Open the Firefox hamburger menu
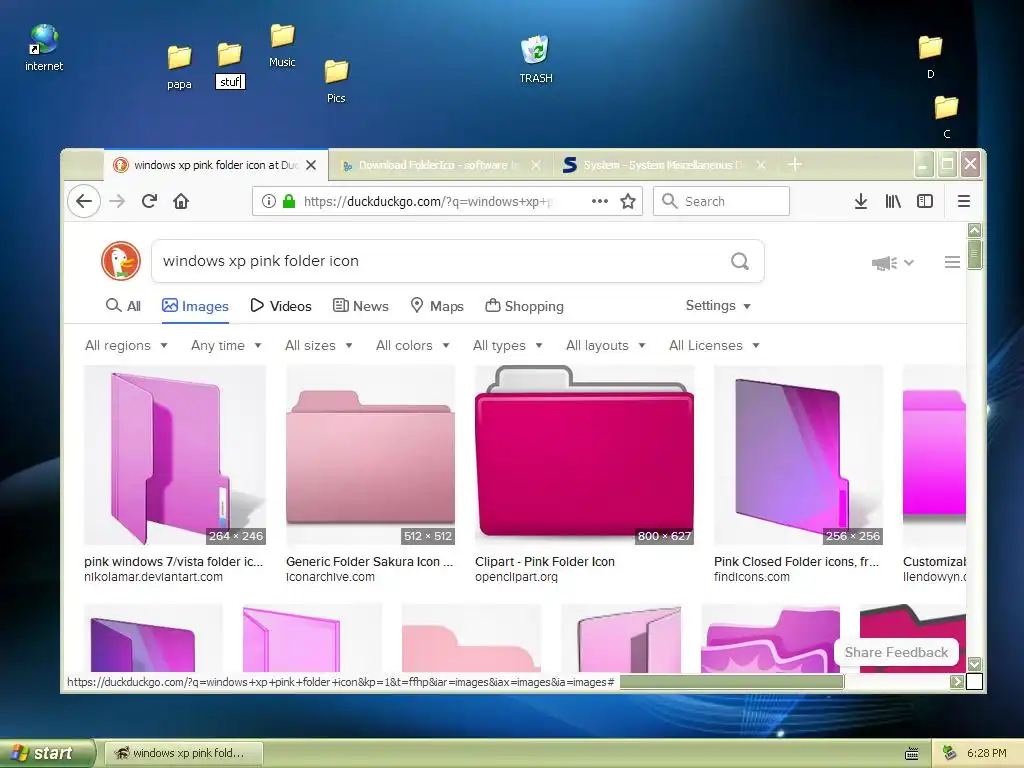This screenshot has height=768, width=1024. 964,201
